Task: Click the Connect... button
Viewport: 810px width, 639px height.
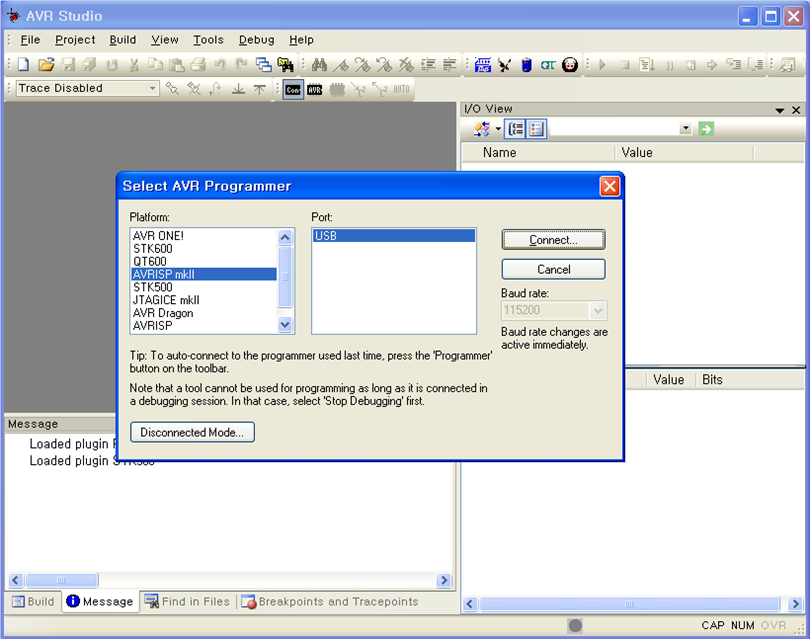Action: coord(553,240)
